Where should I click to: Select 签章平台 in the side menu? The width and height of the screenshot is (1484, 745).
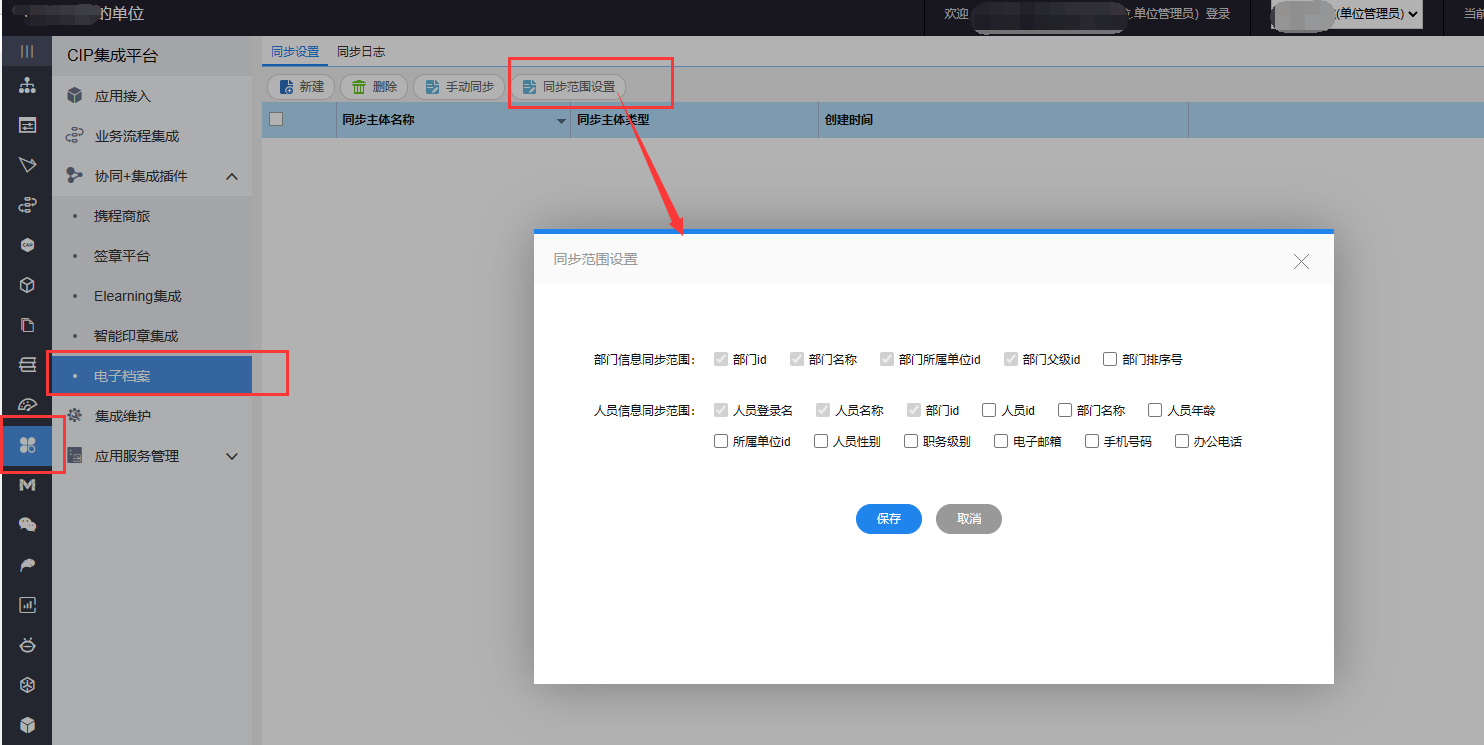point(122,256)
